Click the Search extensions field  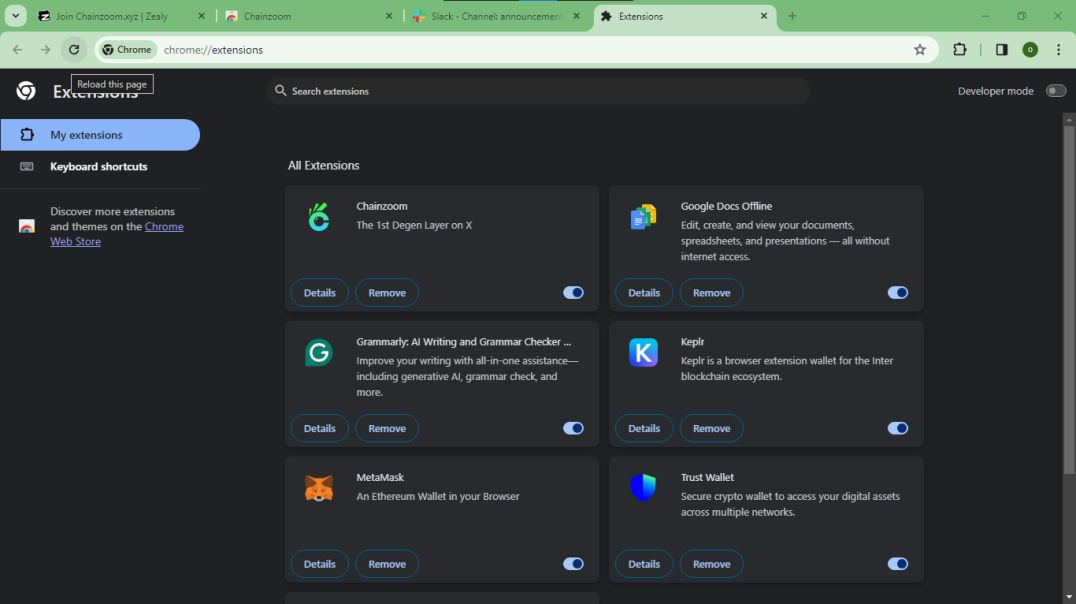(x=538, y=91)
